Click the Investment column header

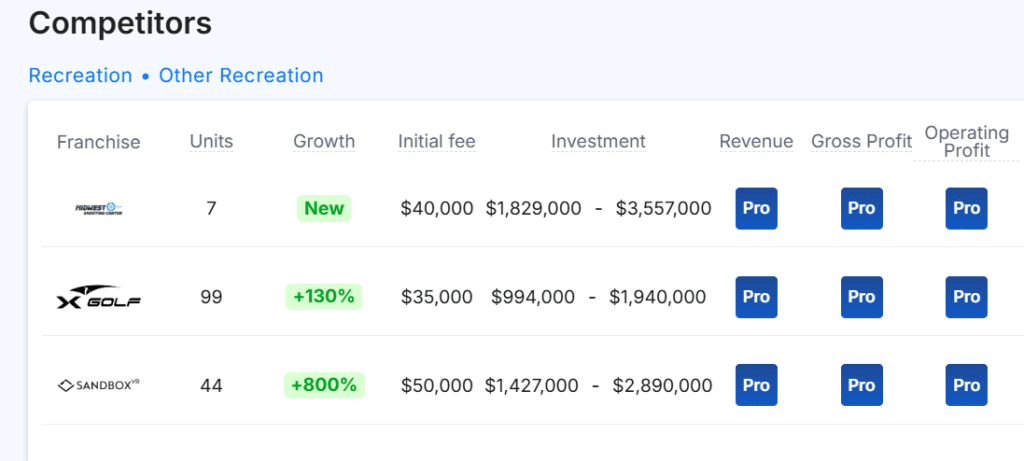(598, 141)
